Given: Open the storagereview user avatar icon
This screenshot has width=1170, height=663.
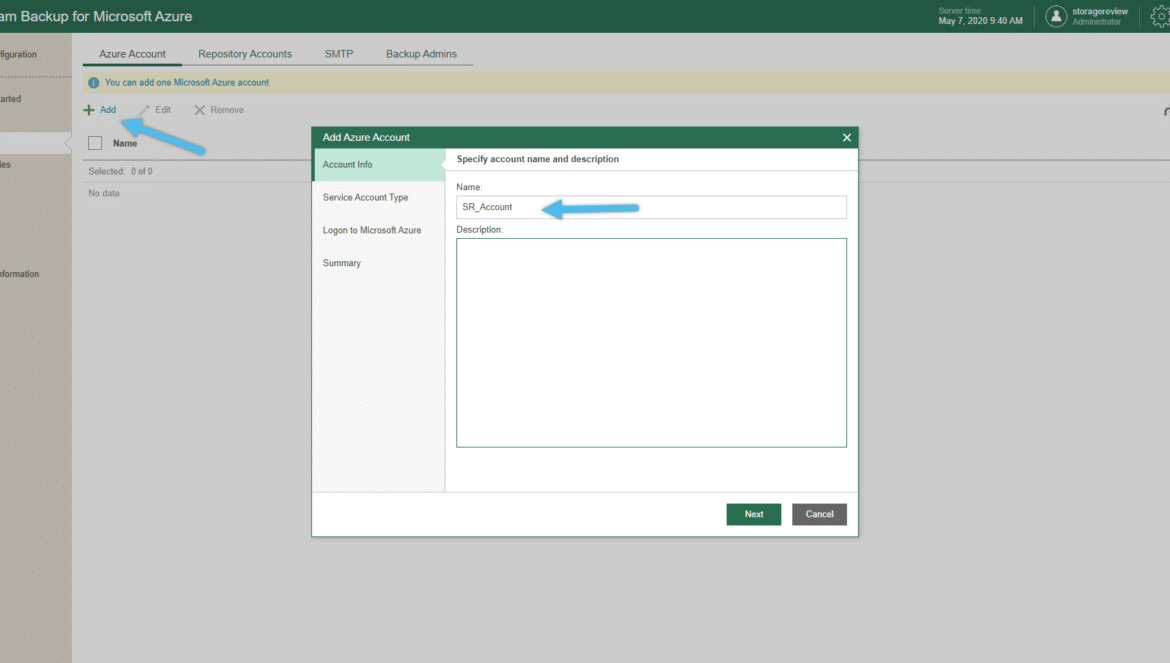Looking at the screenshot, I should tap(1056, 16).
